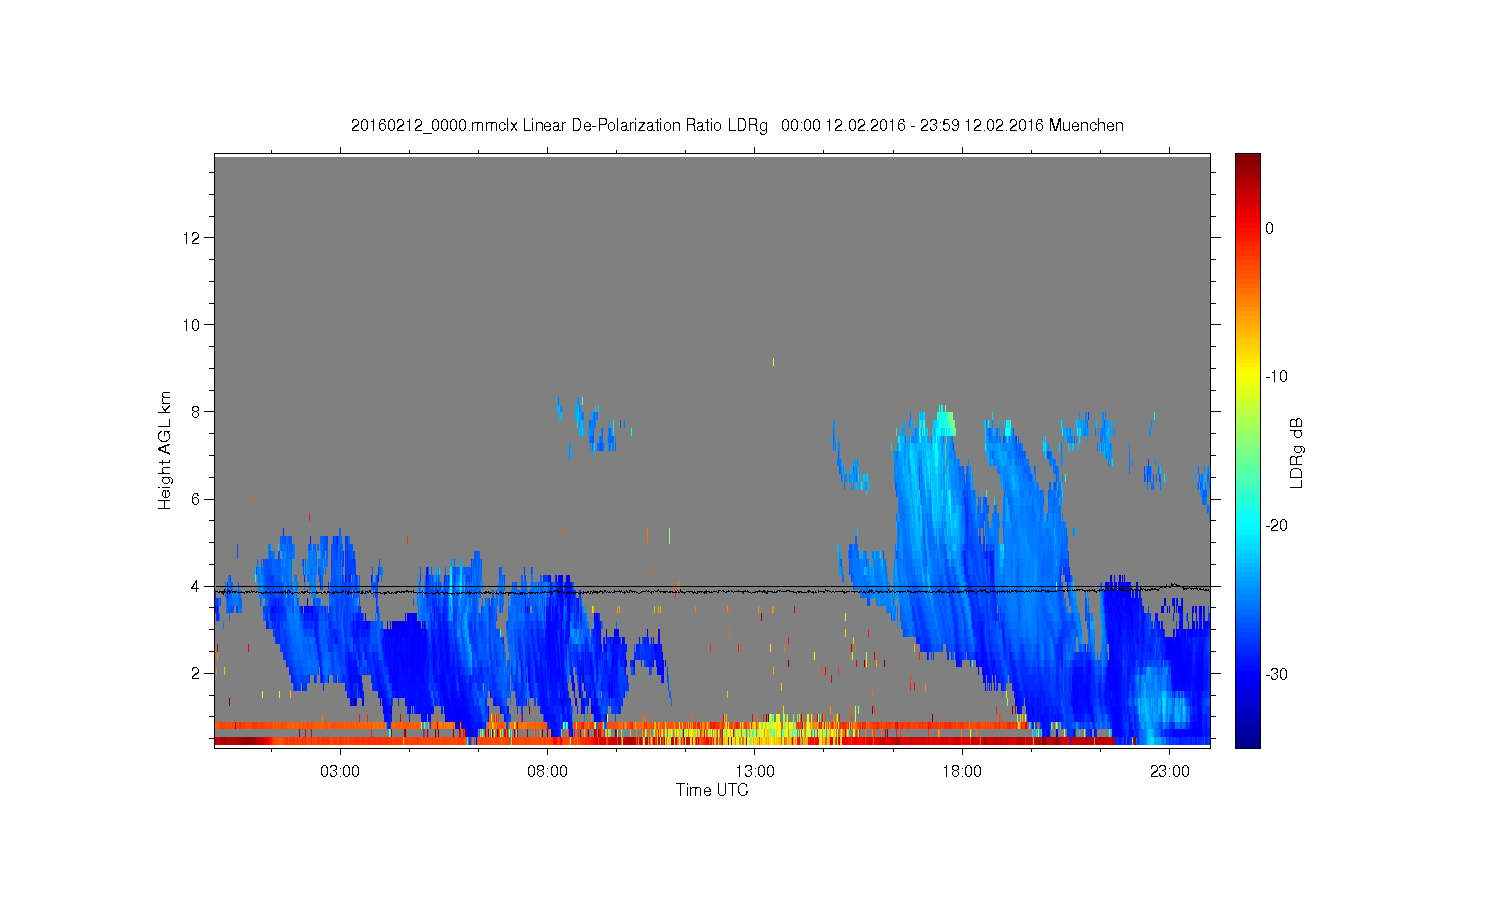
Task: Select the "13:00" time tick label
Action: click(x=755, y=772)
